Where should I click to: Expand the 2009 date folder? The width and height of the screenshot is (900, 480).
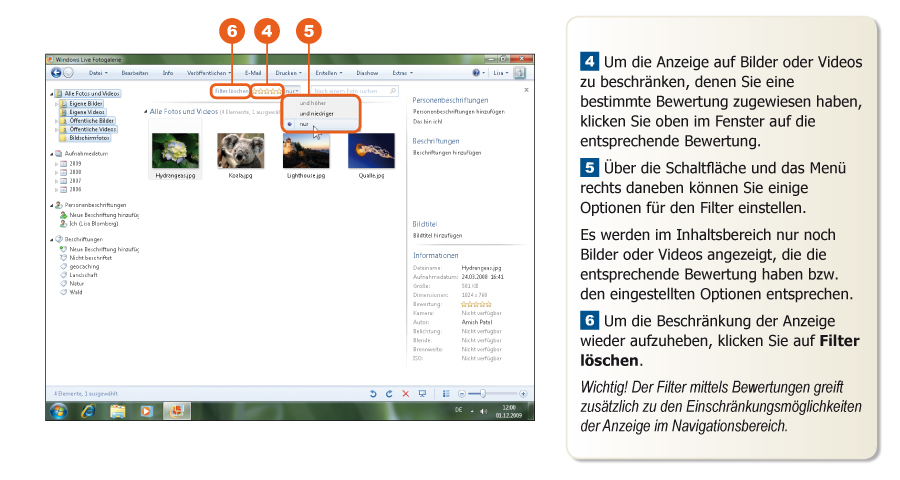(56, 162)
